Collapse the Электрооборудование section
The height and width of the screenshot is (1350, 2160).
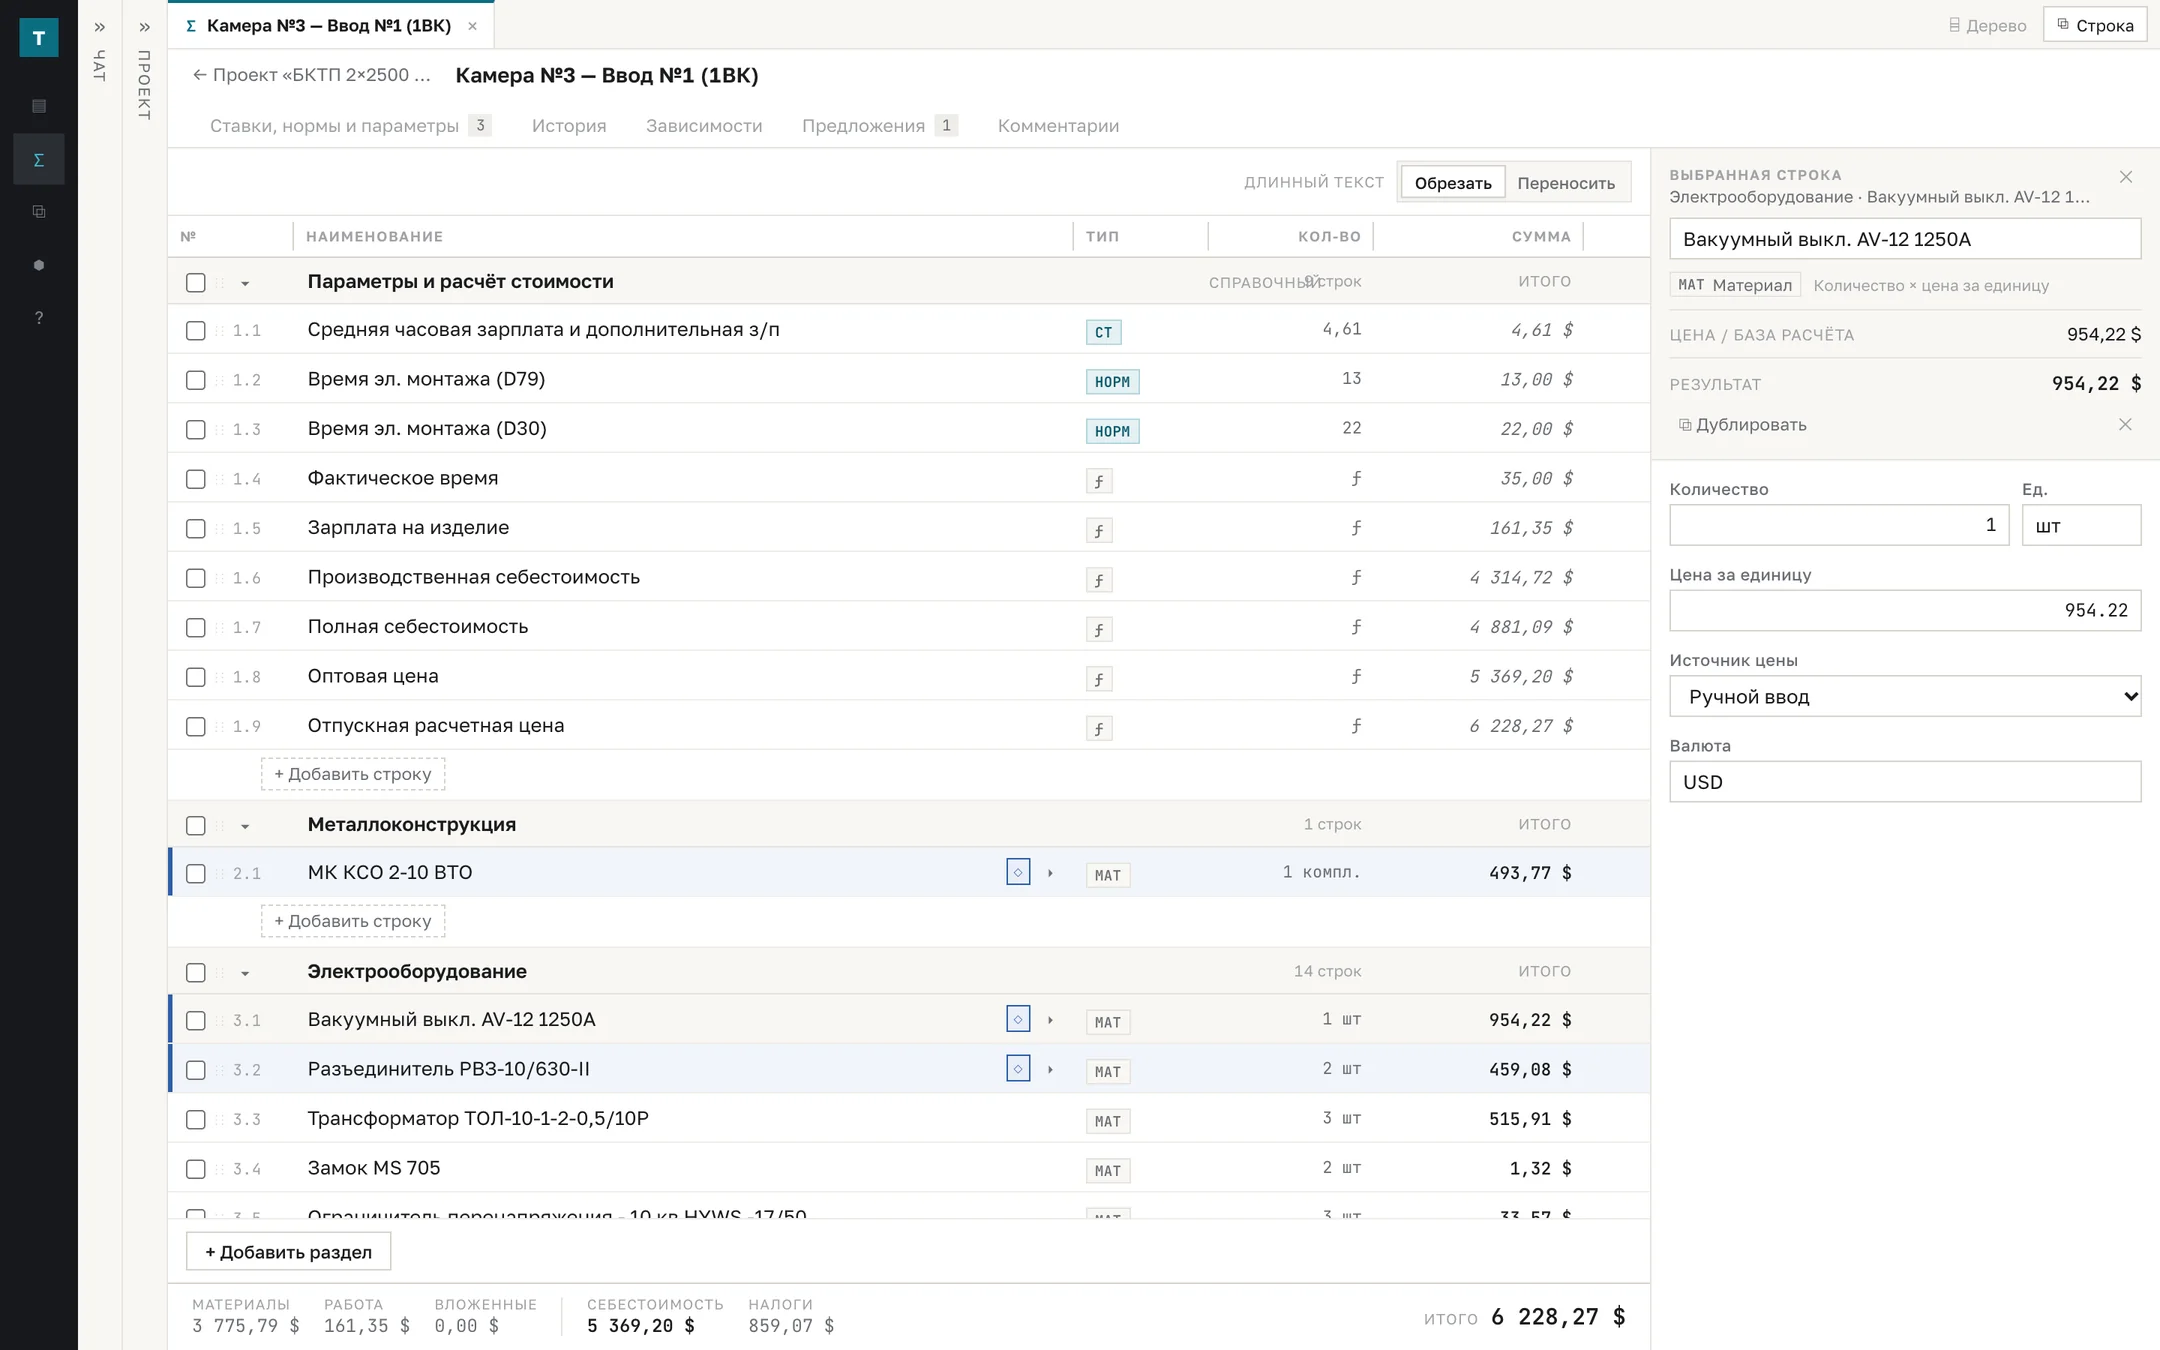coord(245,974)
